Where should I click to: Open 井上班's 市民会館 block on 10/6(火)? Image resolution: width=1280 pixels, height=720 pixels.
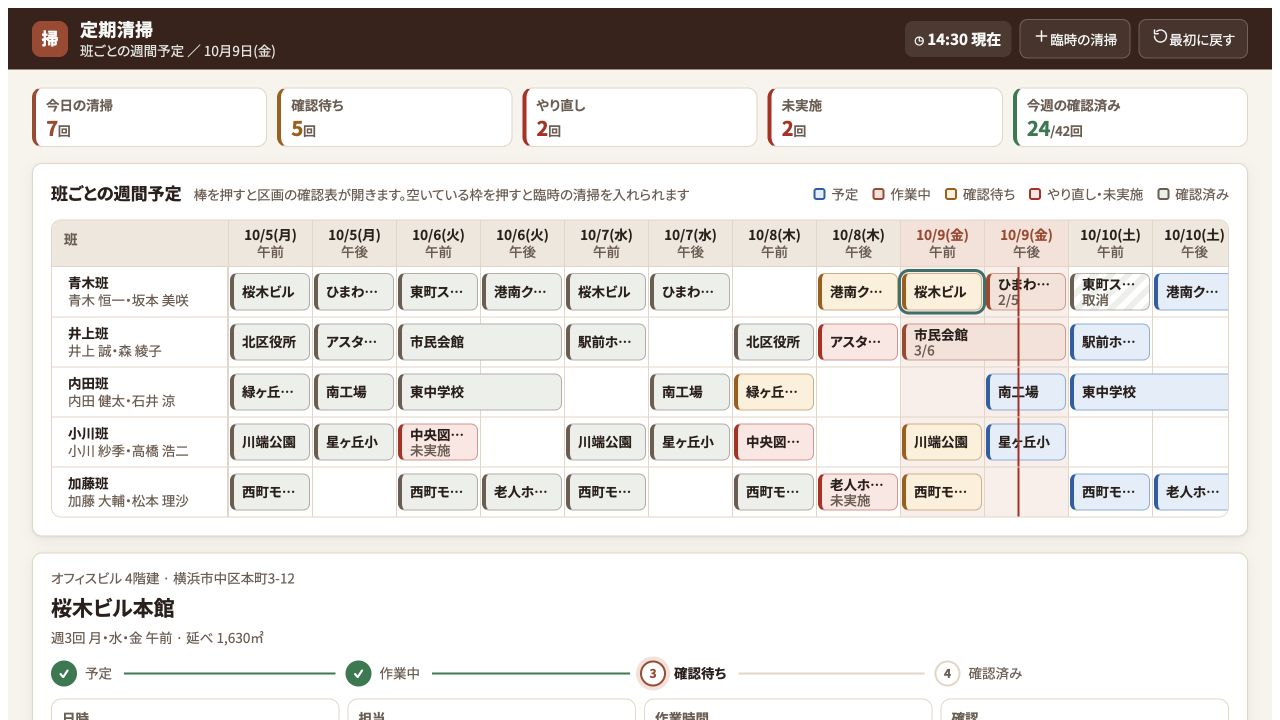[480, 342]
